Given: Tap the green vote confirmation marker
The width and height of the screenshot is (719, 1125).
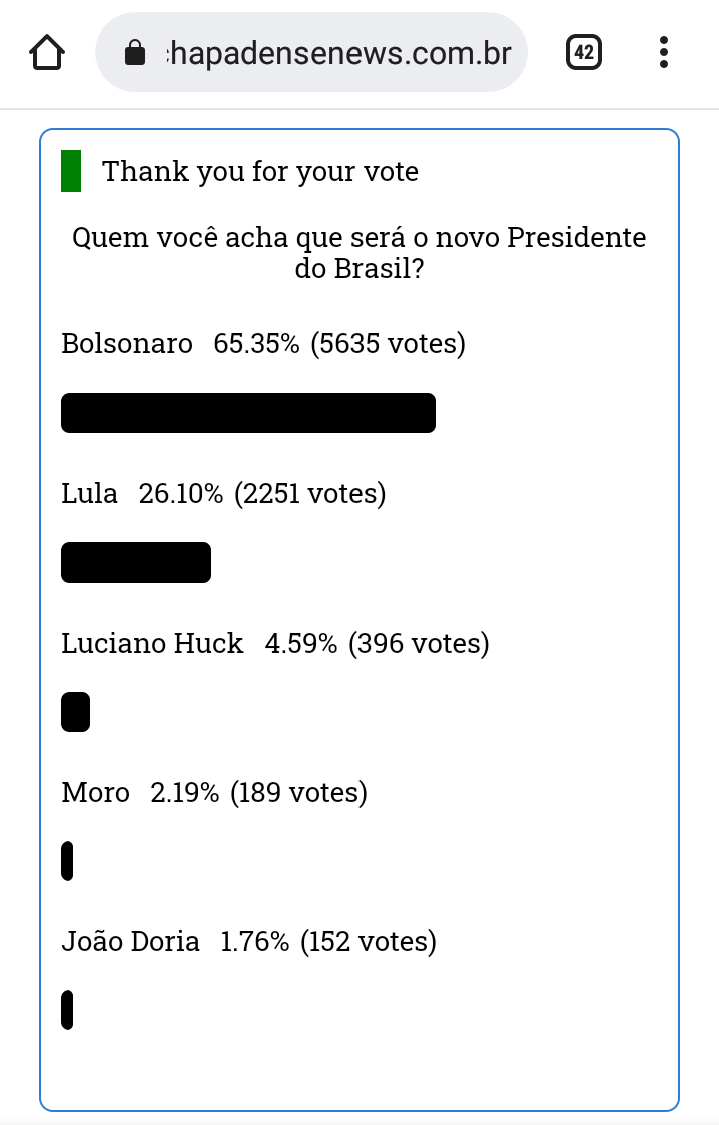Looking at the screenshot, I should coord(71,171).
